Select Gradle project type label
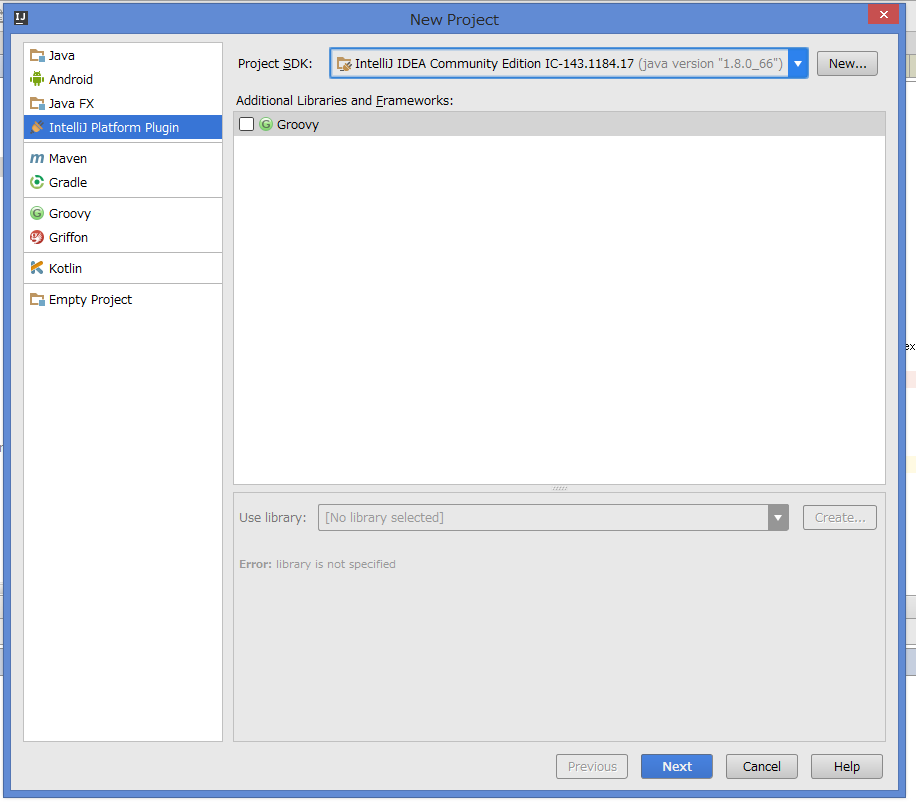 (68, 182)
